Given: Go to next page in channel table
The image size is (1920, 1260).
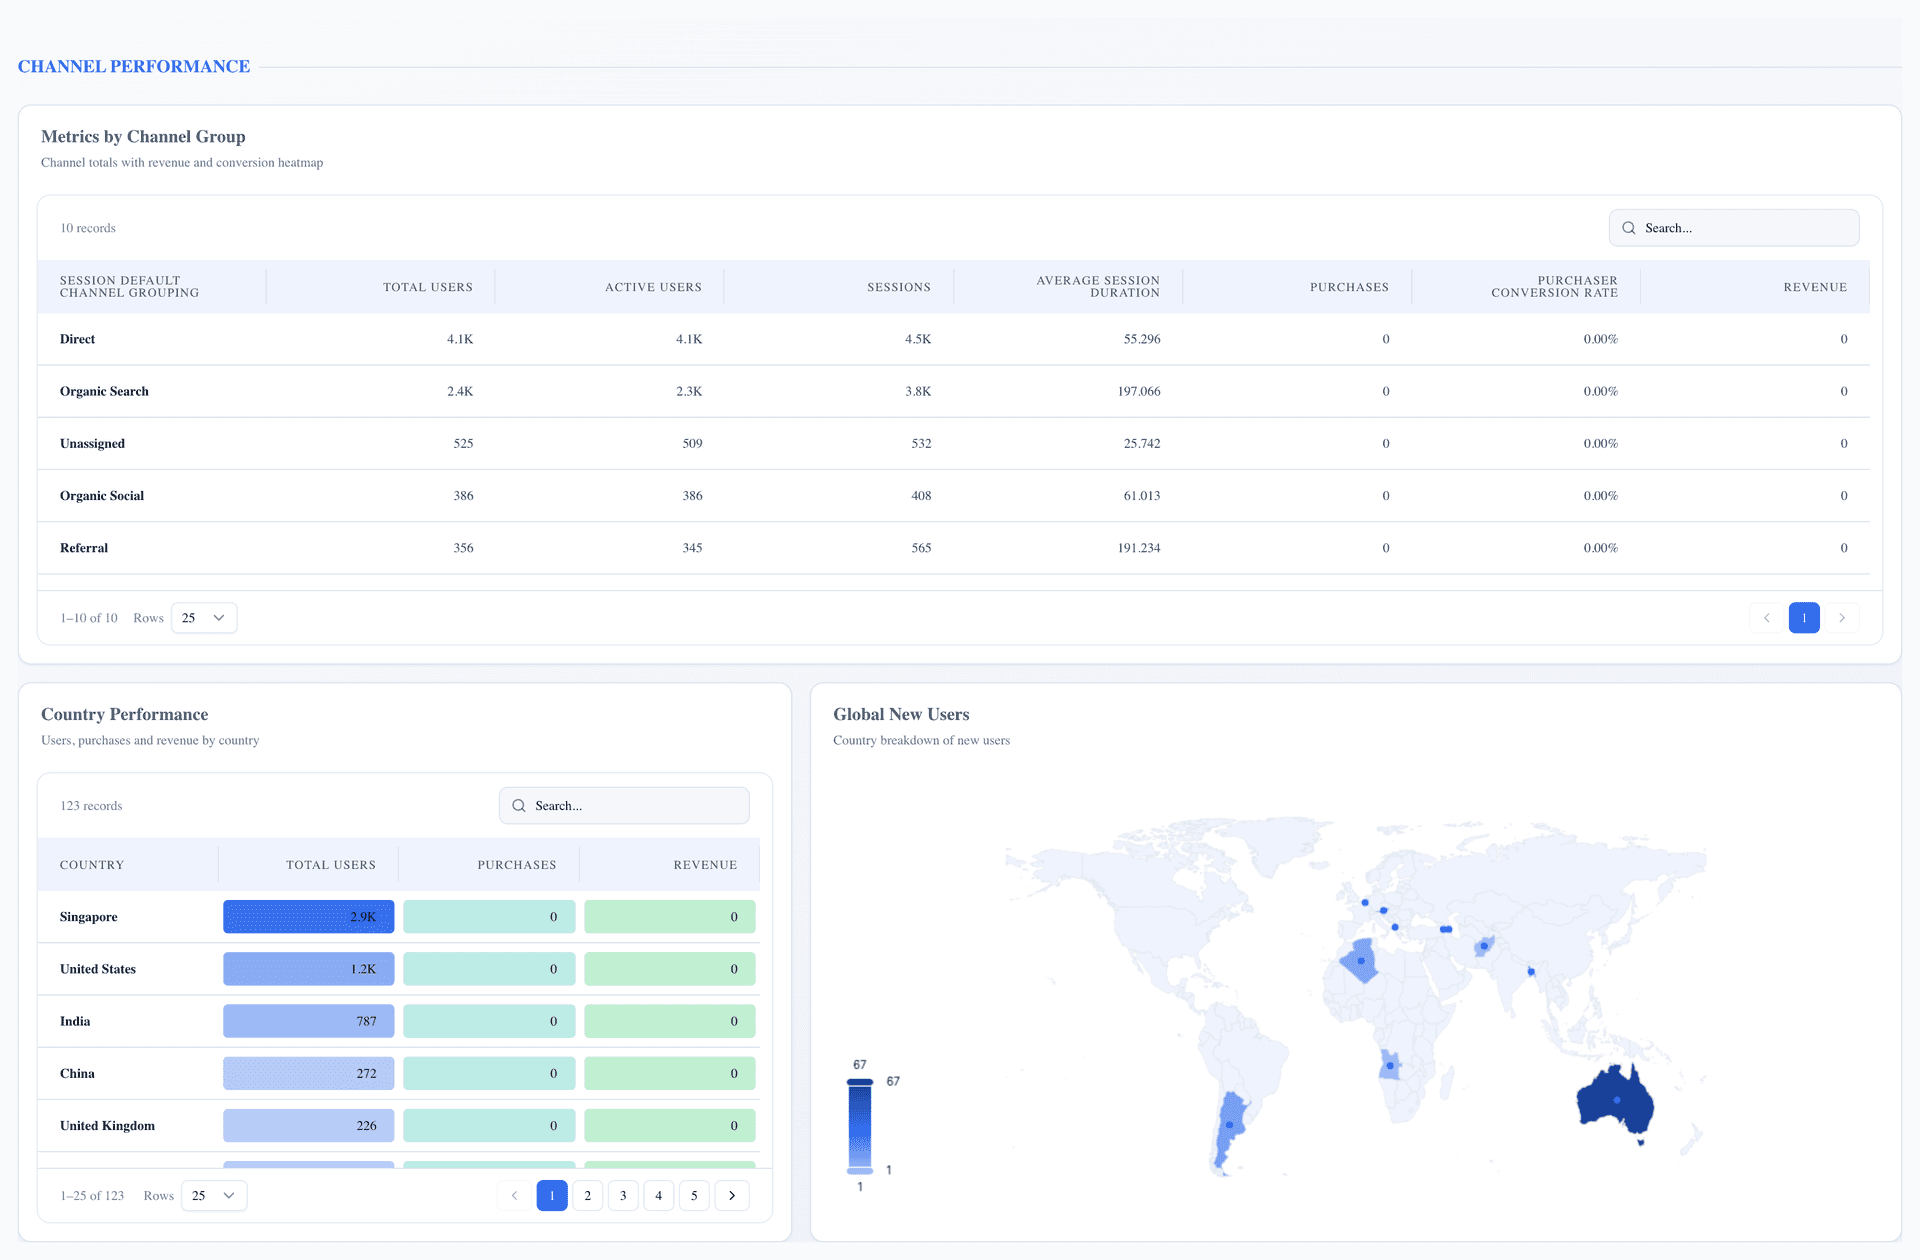Looking at the screenshot, I should [x=1842, y=618].
